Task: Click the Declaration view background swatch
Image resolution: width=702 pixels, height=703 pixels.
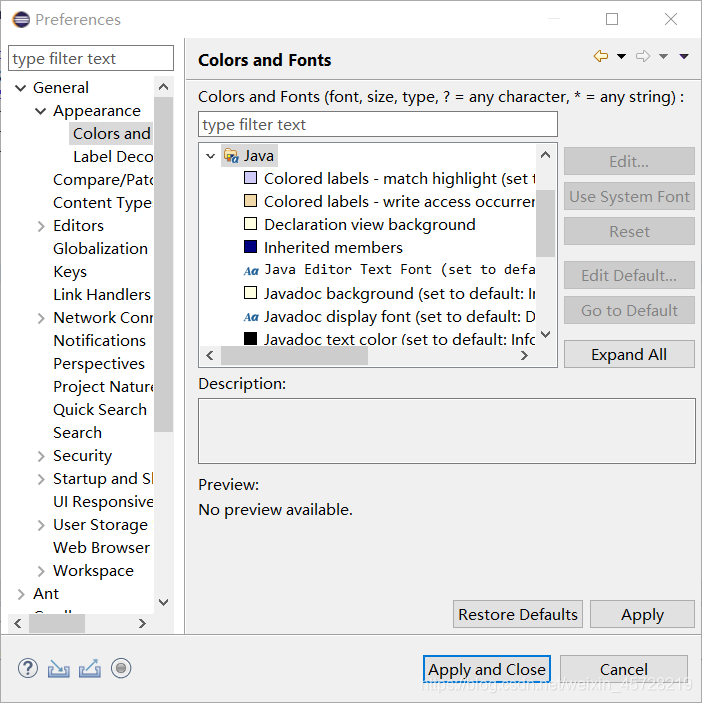Action: (x=251, y=224)
